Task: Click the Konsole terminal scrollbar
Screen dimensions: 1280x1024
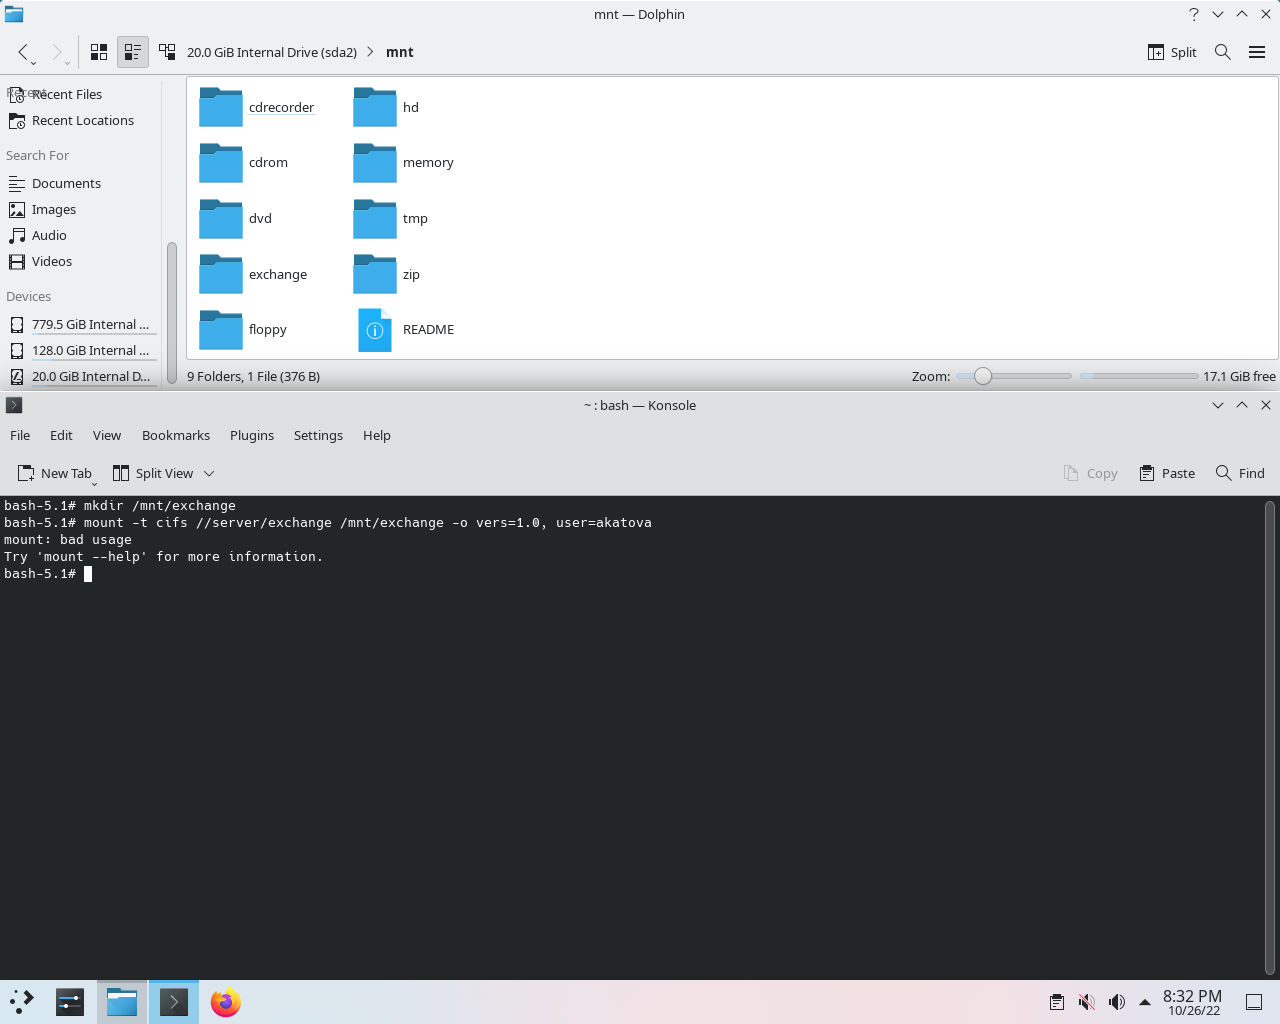Action: (1270, 738)
